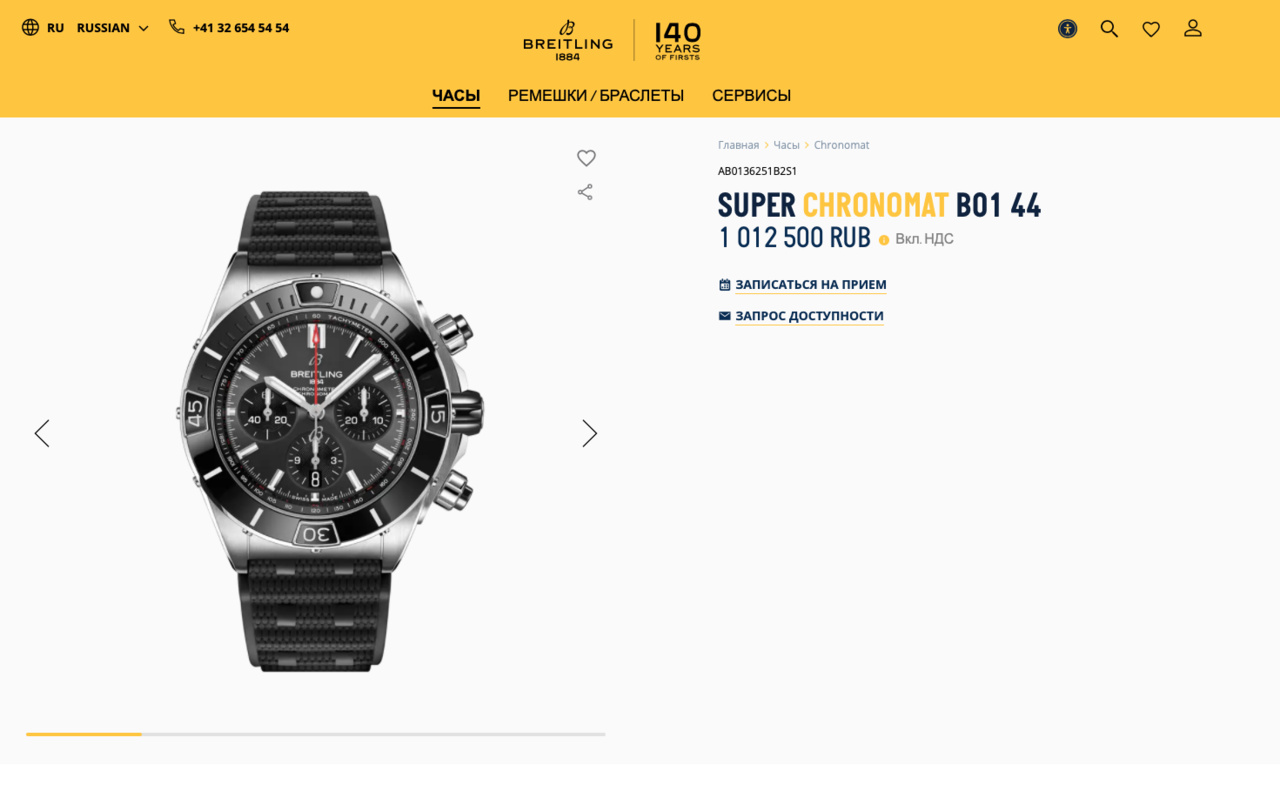Open the accessibility options icon
The width and height of the screenshot is (1280, 798).
pyautogui.click(x=1067, y=29)
